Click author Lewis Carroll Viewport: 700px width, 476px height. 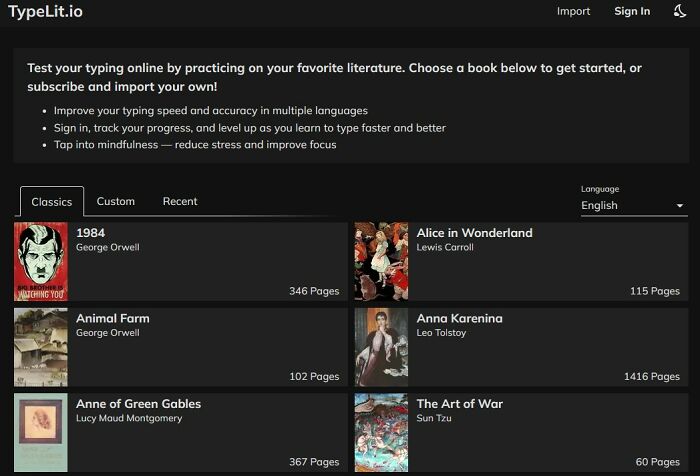445,247
